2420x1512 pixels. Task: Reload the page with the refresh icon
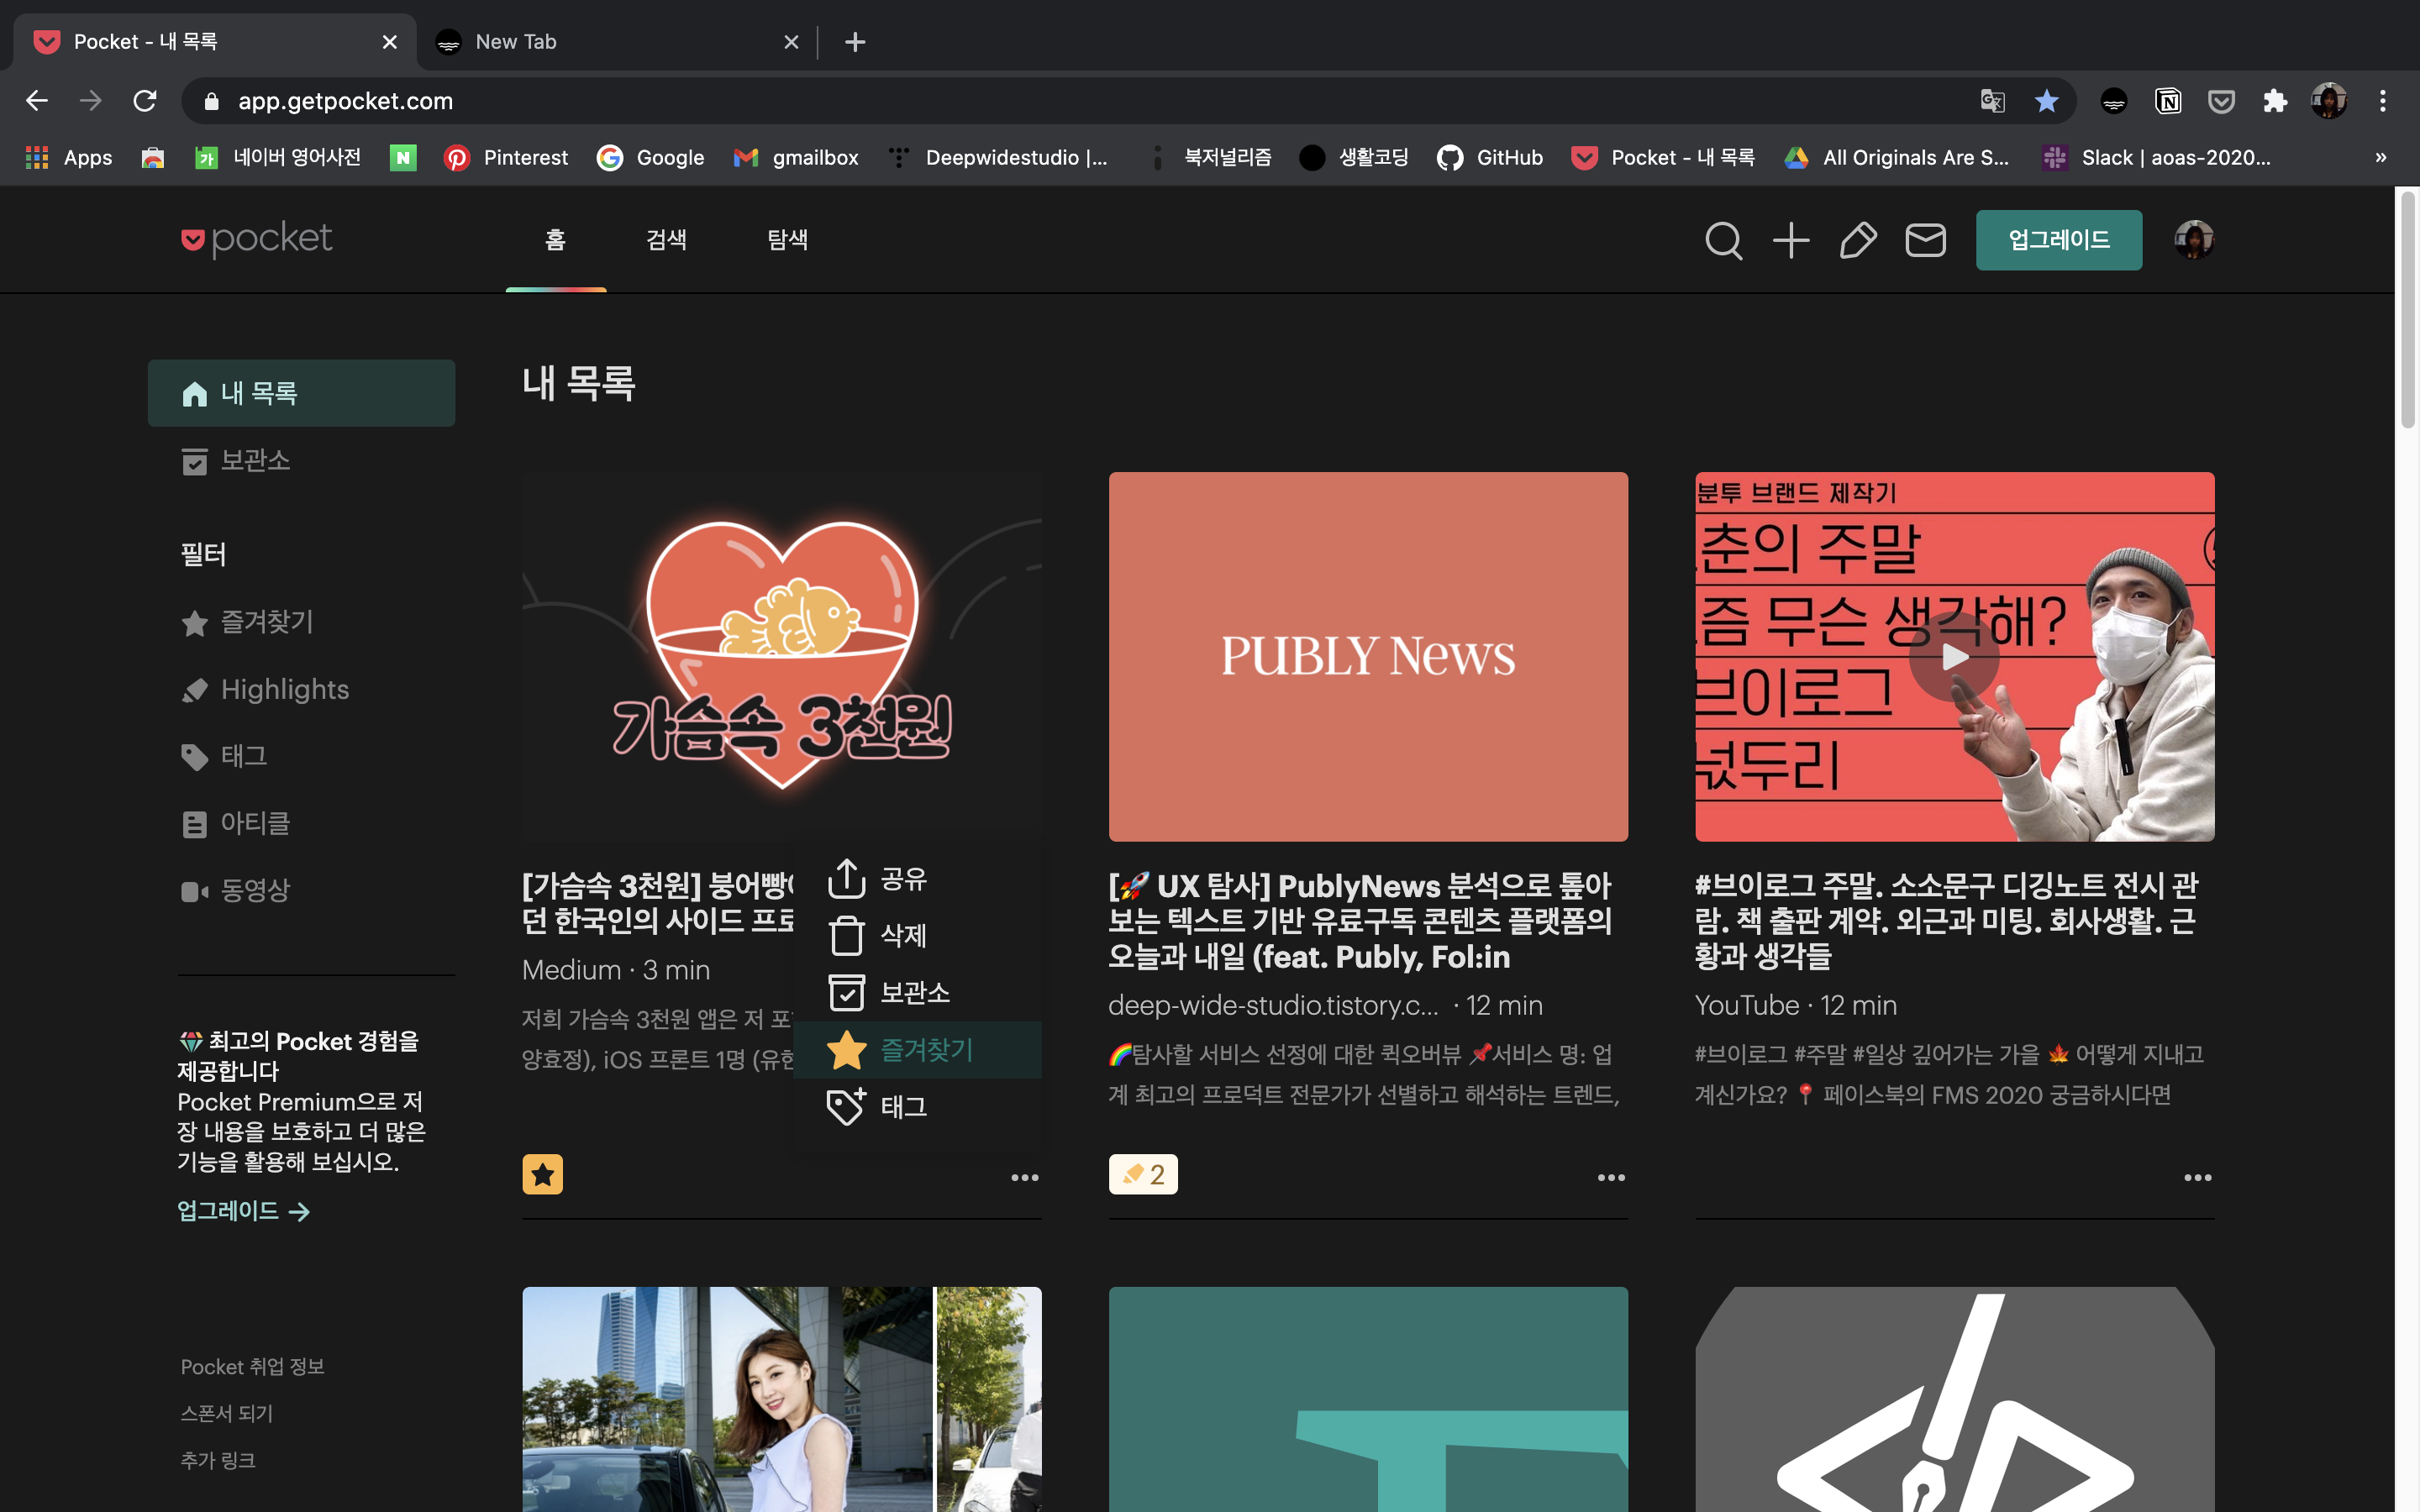145,101
